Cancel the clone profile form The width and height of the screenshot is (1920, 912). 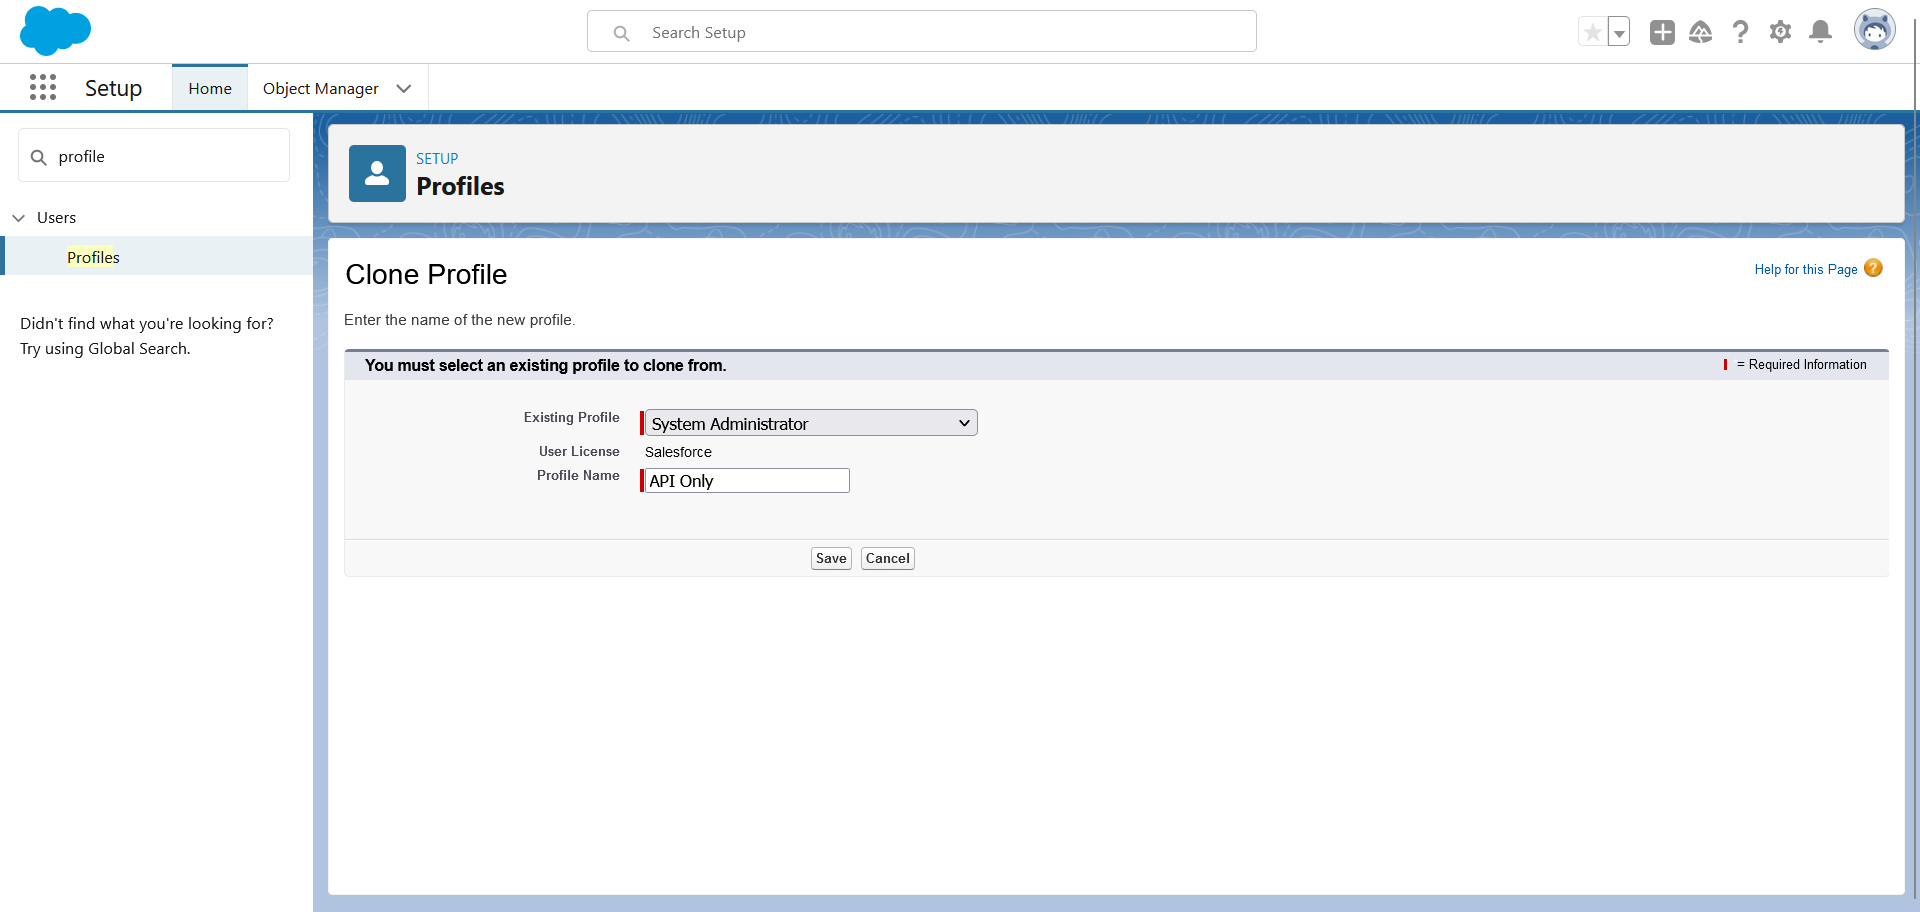887,558
